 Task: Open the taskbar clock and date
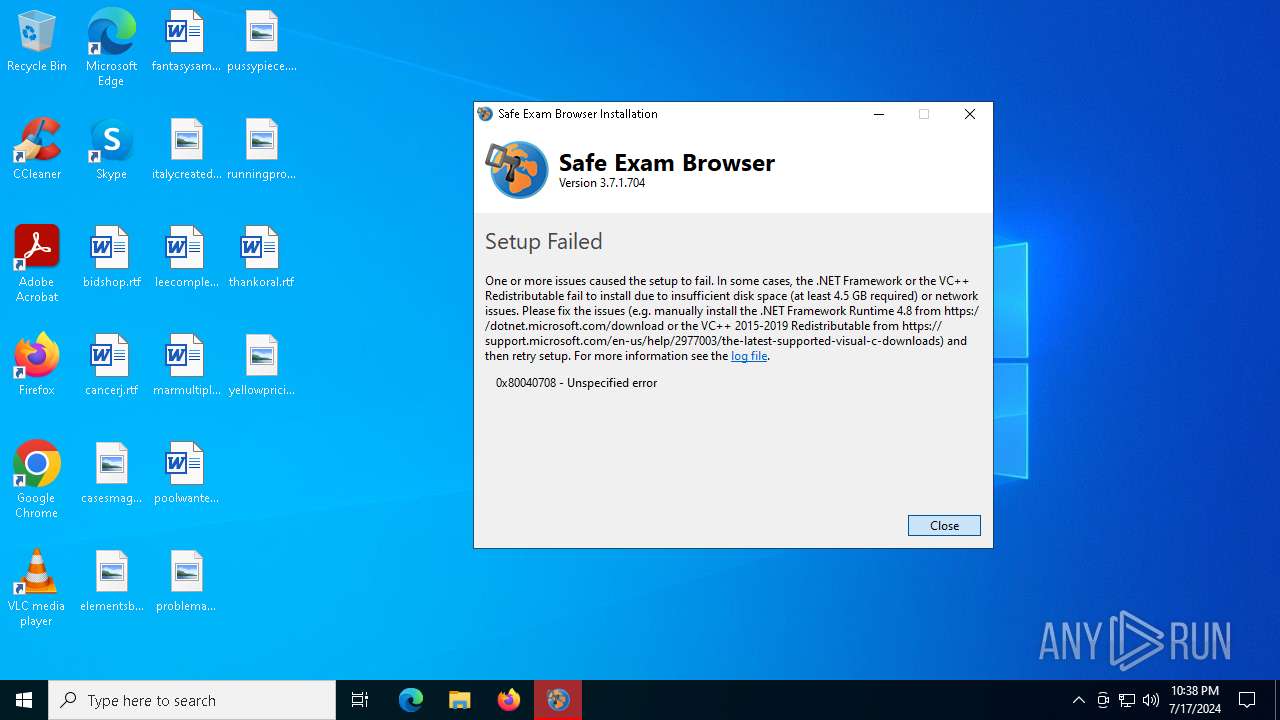1195,700
